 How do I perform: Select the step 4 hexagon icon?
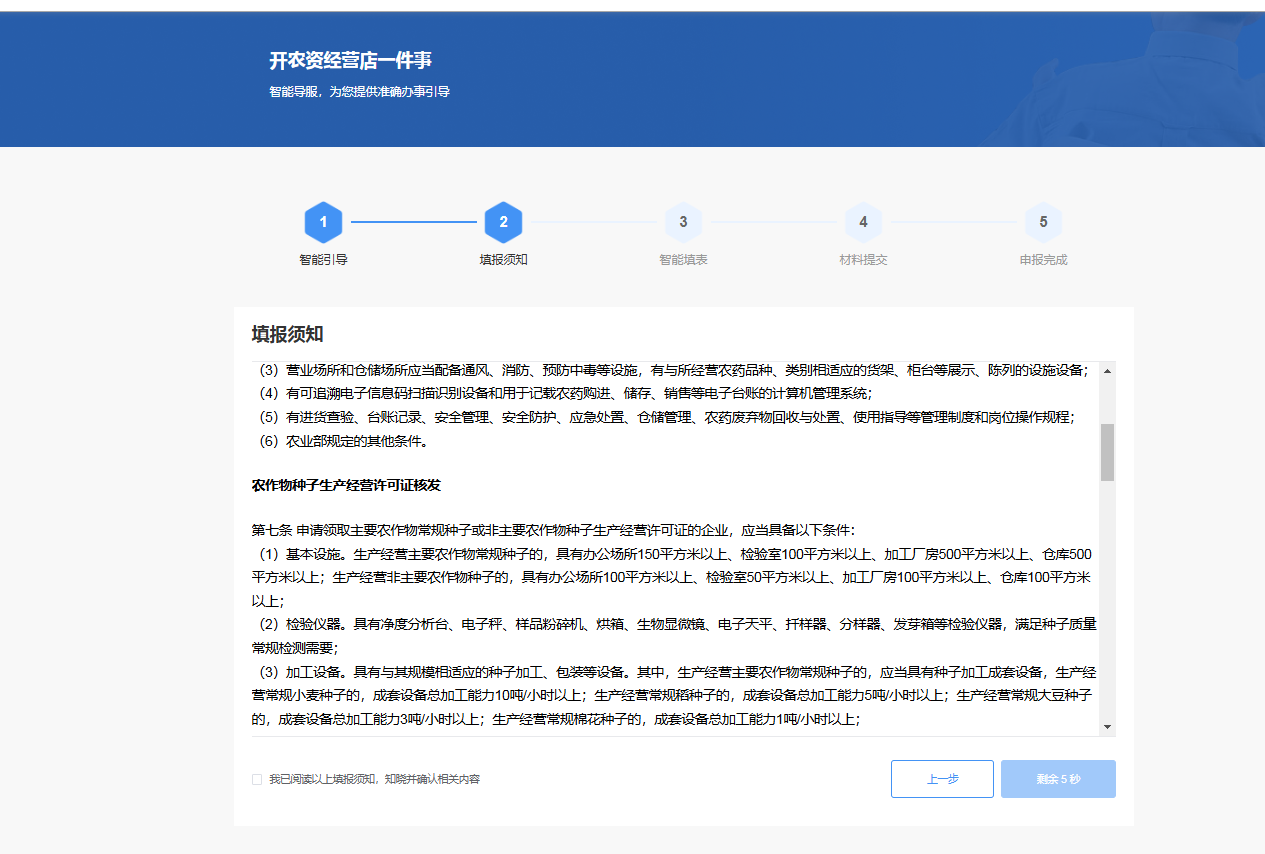[x=863, y=222]
